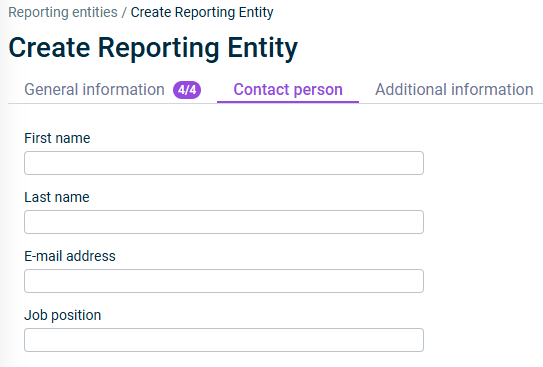Click the Job position label

point(63,315)
